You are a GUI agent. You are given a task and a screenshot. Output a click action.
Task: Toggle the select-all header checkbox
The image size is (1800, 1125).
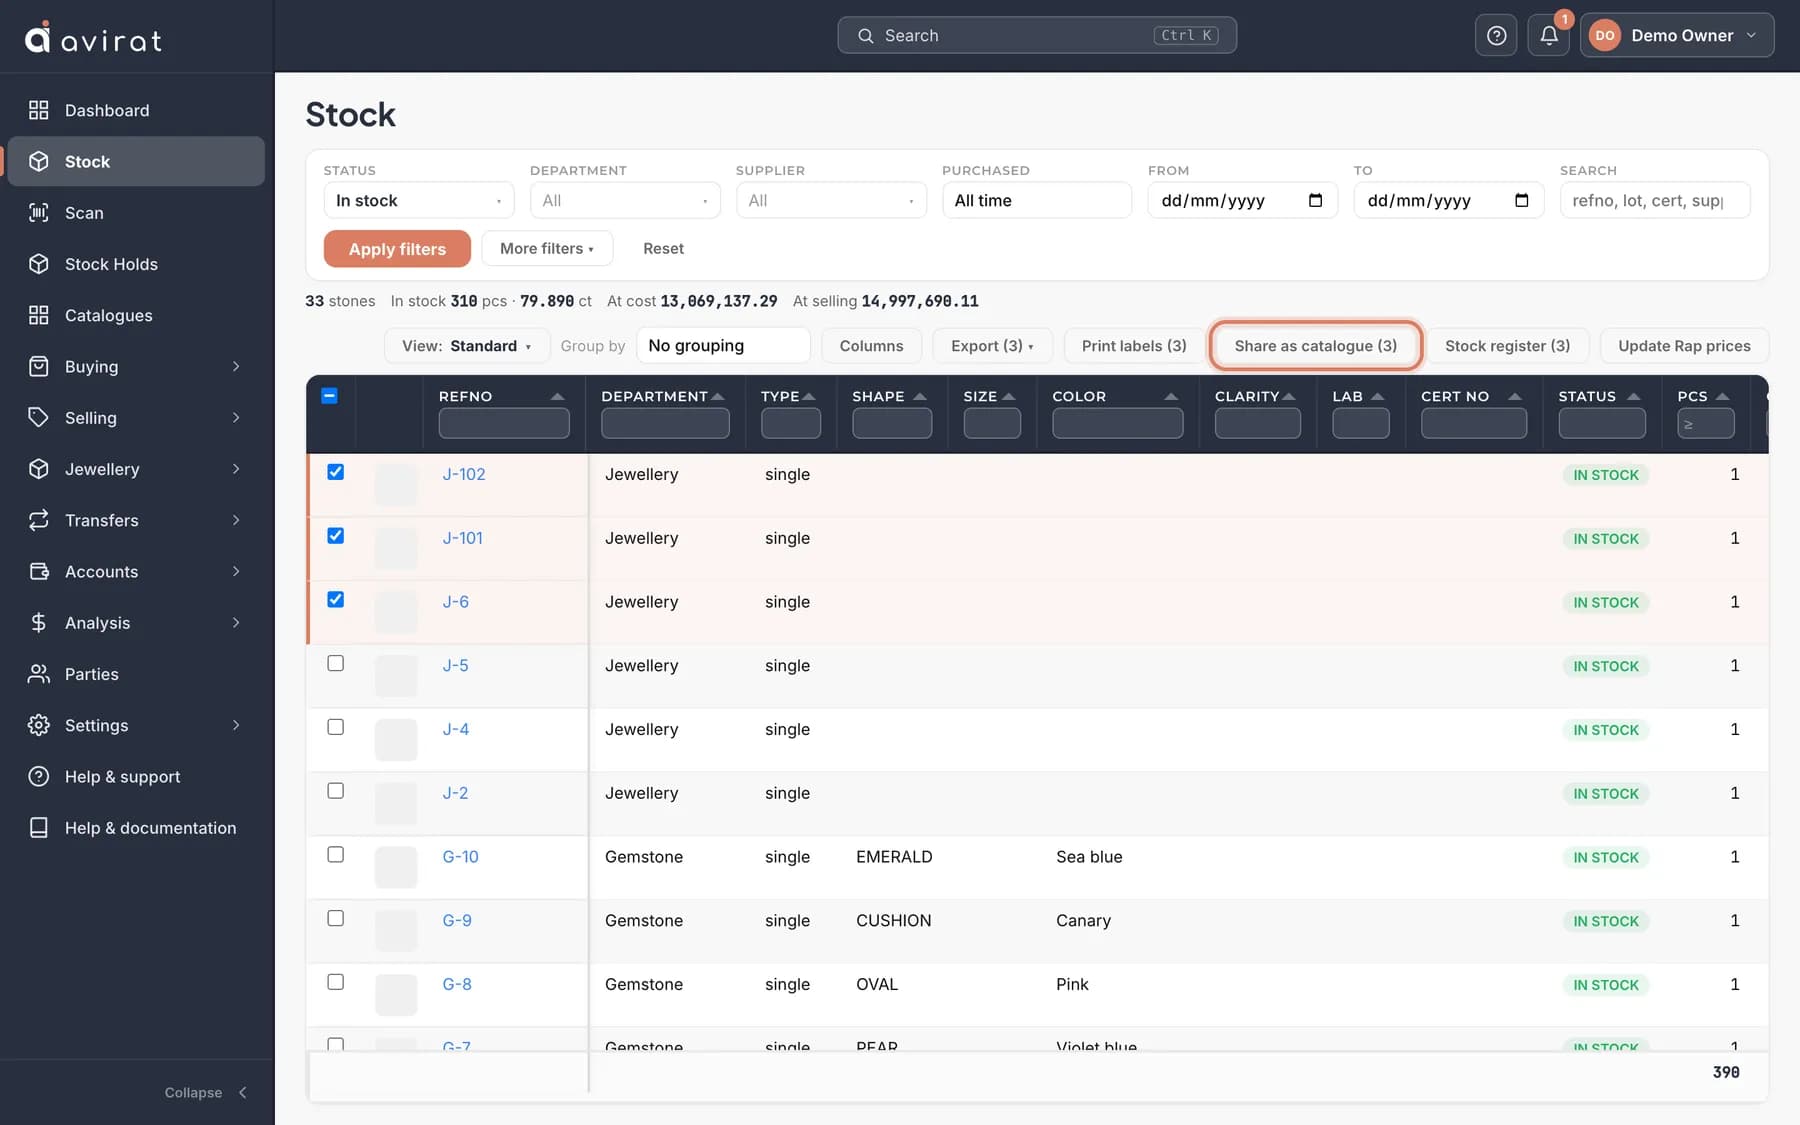pos(329,396)
